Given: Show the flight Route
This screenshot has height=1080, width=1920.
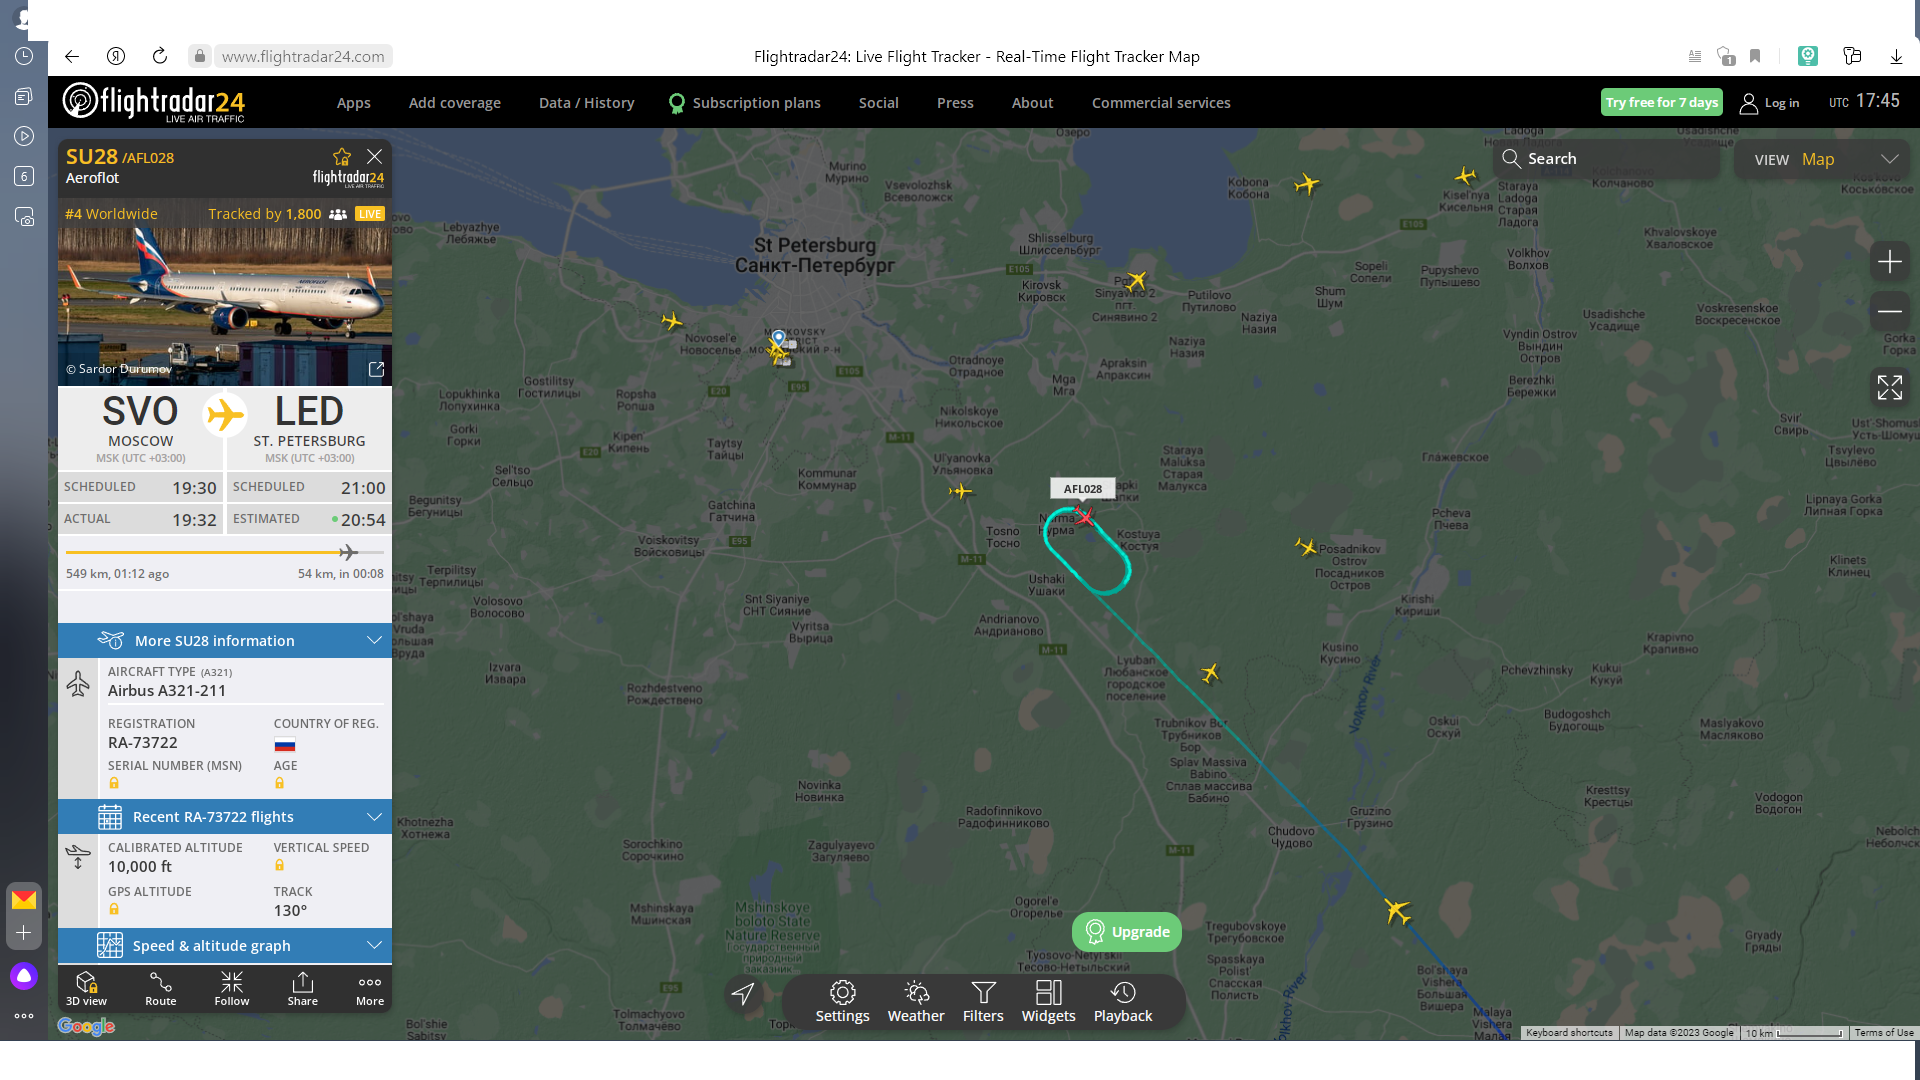Looking at the screenshot, I should pos(160,989).
